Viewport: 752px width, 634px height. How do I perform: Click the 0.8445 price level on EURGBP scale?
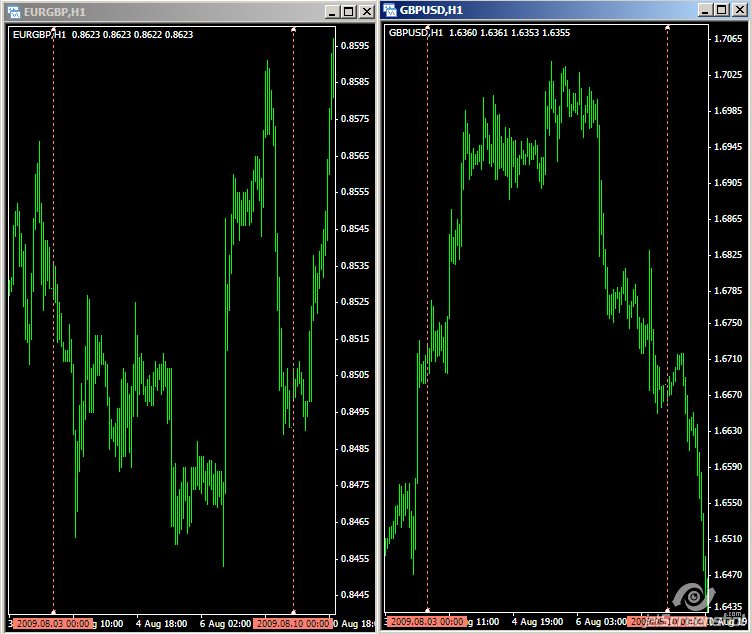point(355,595)
